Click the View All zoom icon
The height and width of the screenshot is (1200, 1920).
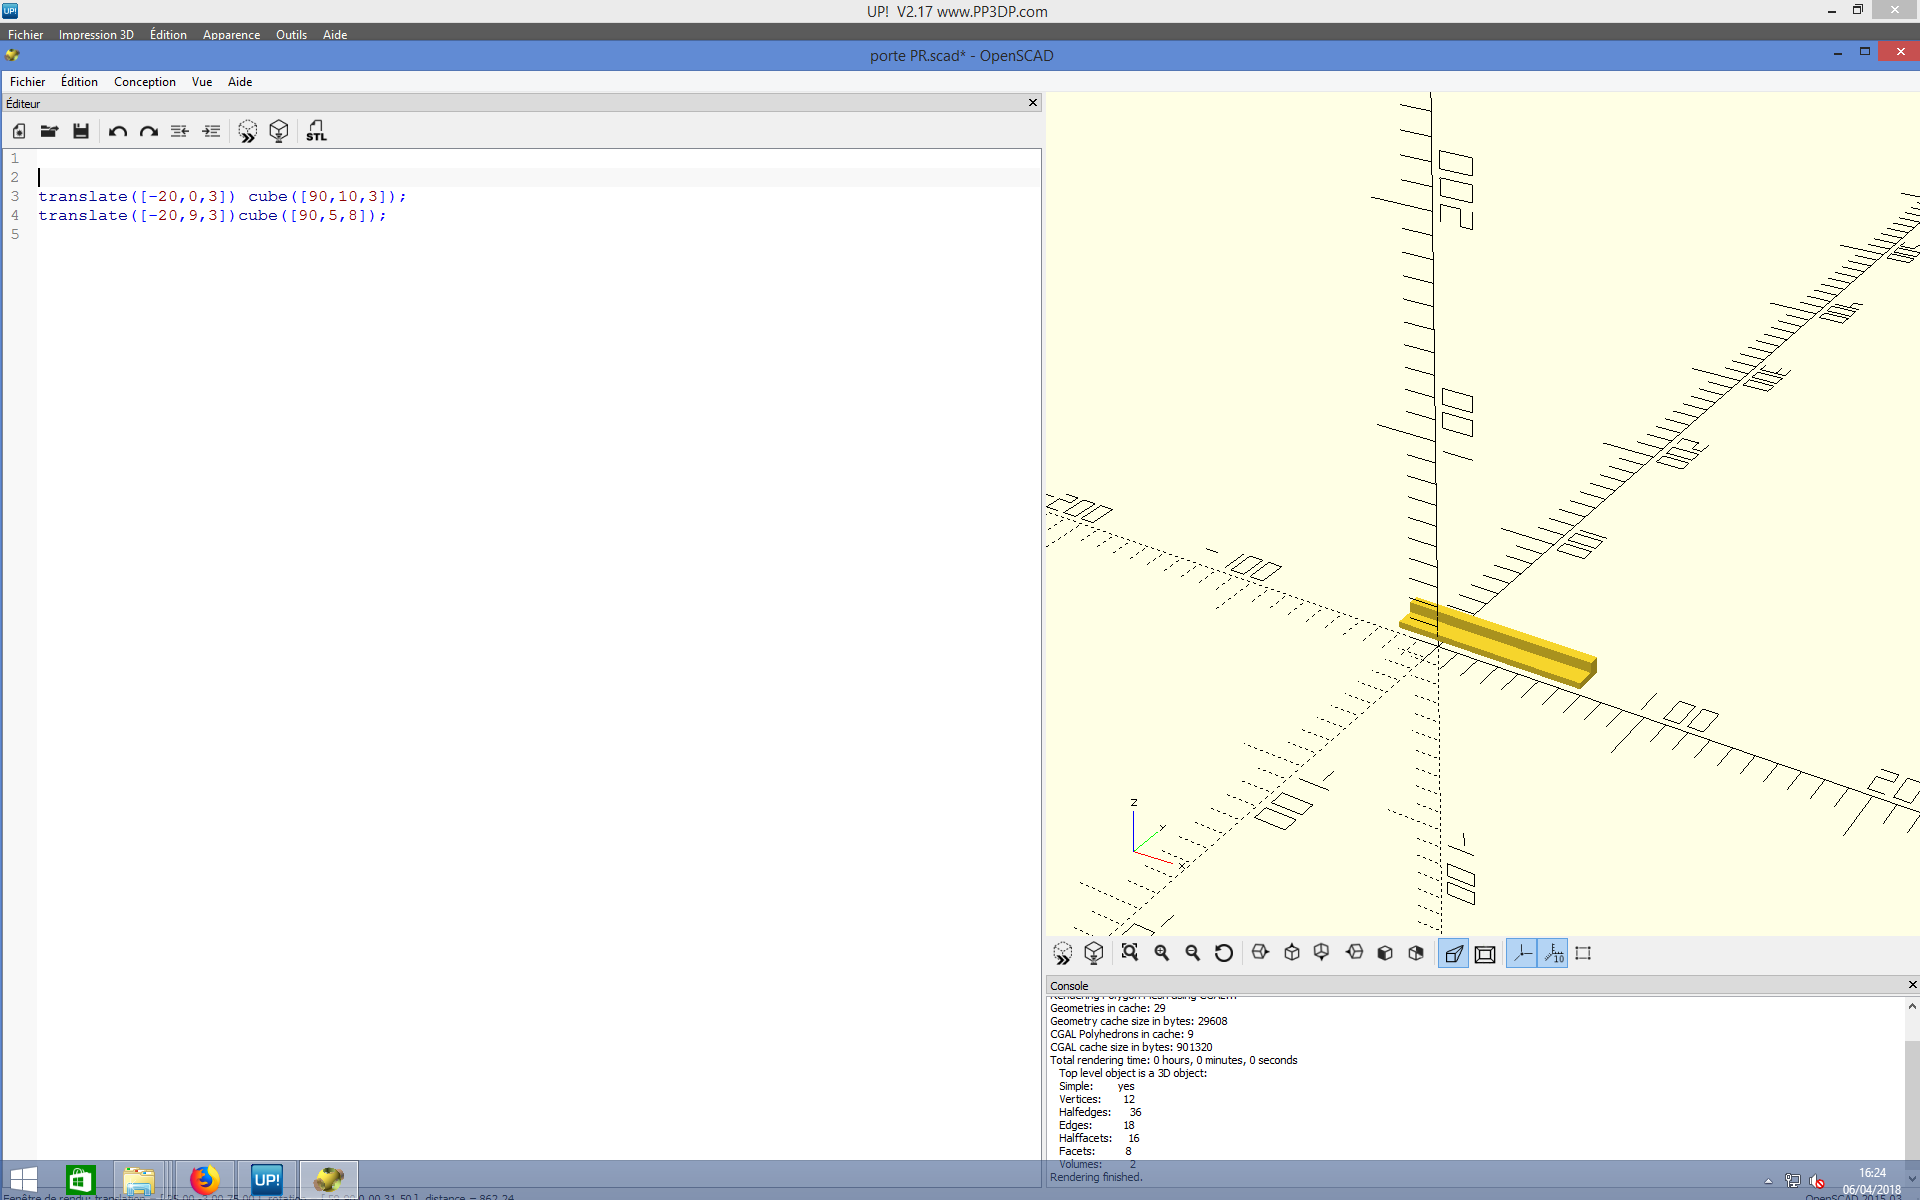[1130, 953]
